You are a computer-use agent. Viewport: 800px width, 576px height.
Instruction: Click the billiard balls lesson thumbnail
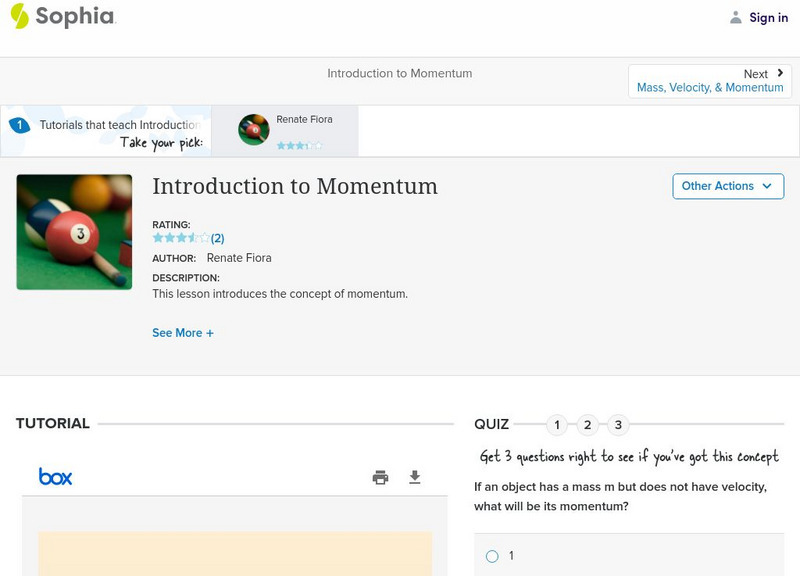[74, 231]
